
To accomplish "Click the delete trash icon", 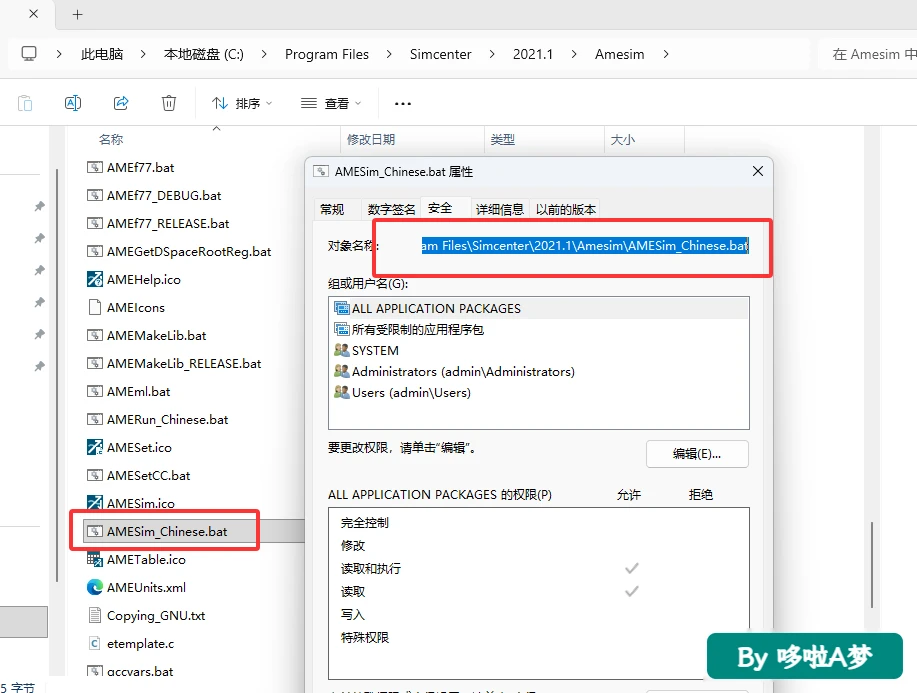I will pyautogui.click(x=168, y=104).
